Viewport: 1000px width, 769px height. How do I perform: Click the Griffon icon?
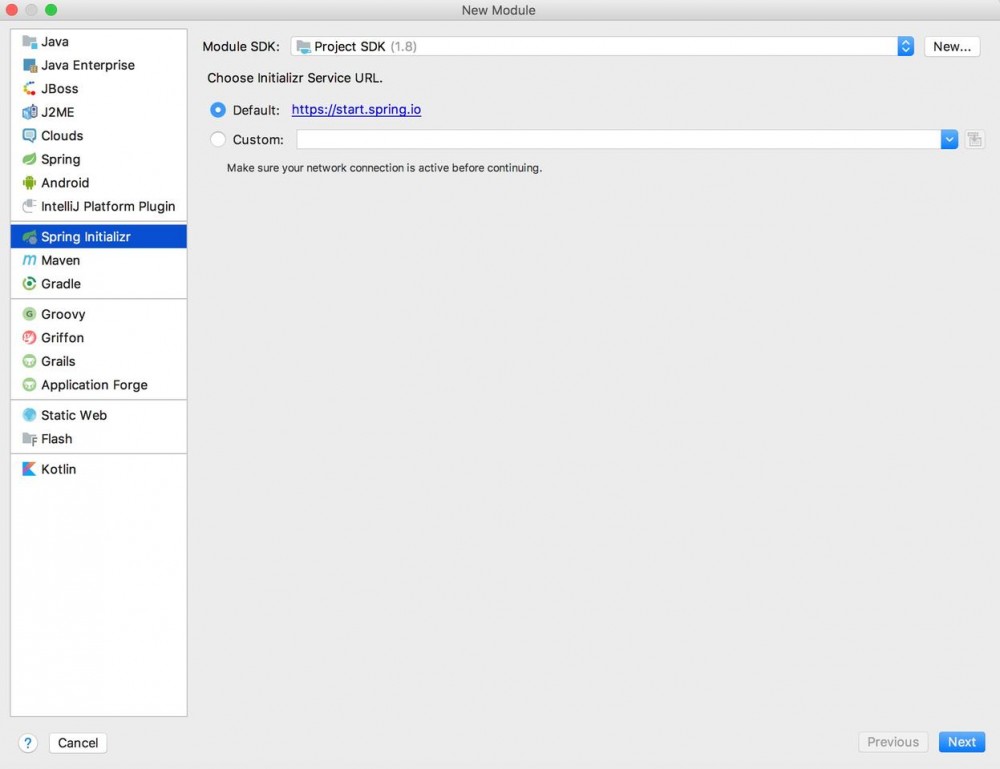click(29, 338)
